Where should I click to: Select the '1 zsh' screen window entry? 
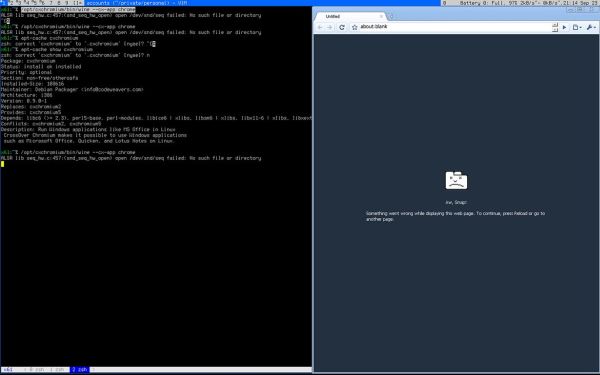pos(58,370)
